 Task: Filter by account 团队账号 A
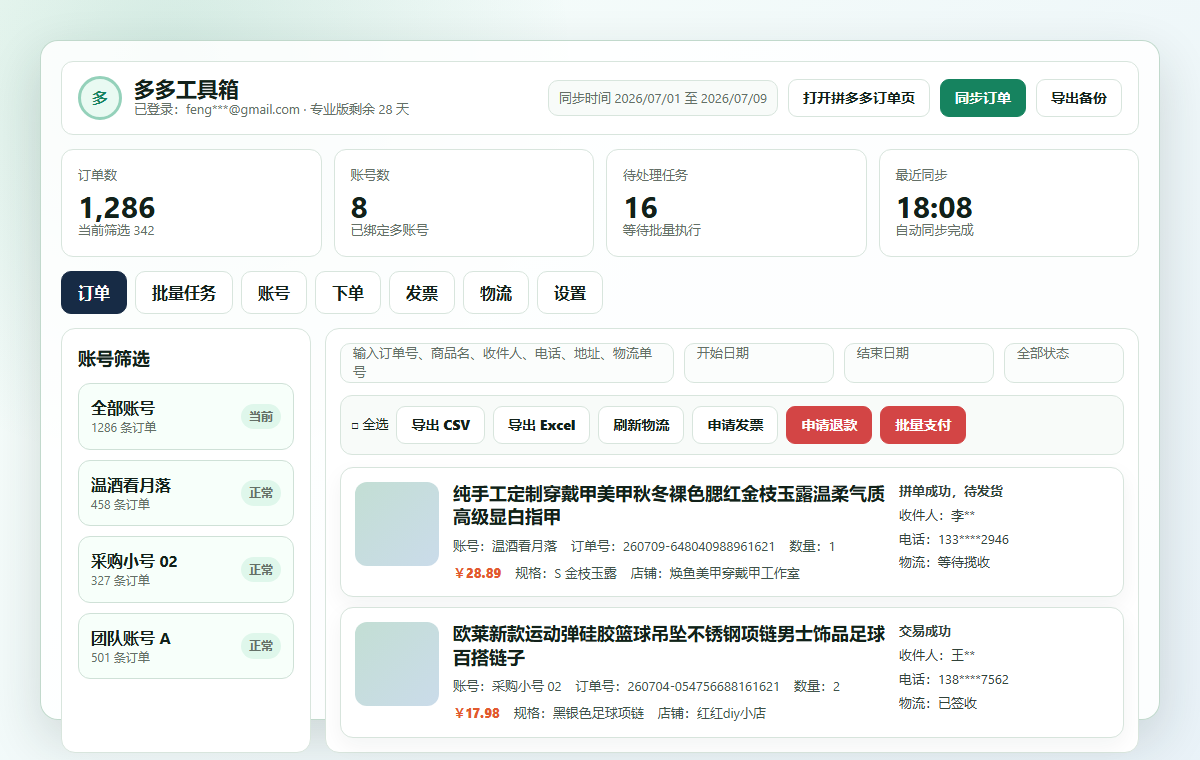click(x=186, y=646)
